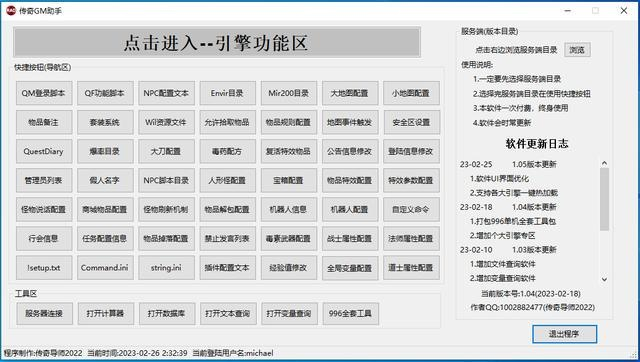Open the QM登录脚本 shortcut
The width and height of the screenshot is (640, 362).
[44, 93]
